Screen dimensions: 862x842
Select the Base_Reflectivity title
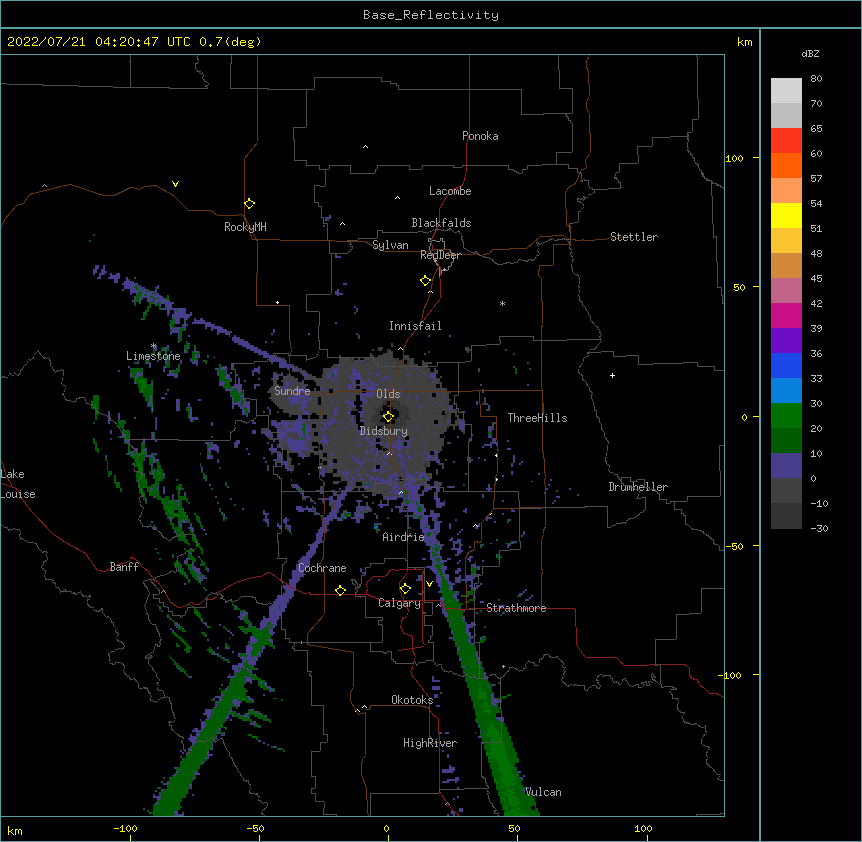point(431,15)
